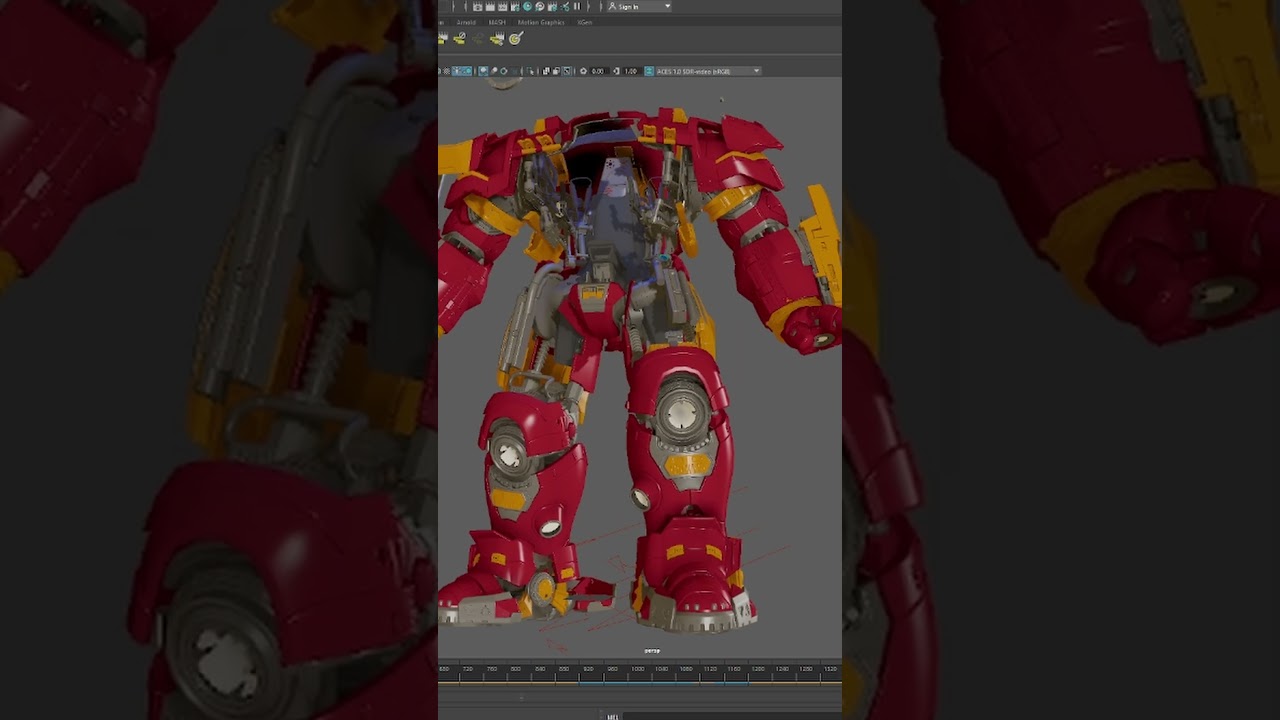This screenshot has width=1280, height=720.
Task: Open Hypershade with the teal sphere icon
Action: [527, 7]
